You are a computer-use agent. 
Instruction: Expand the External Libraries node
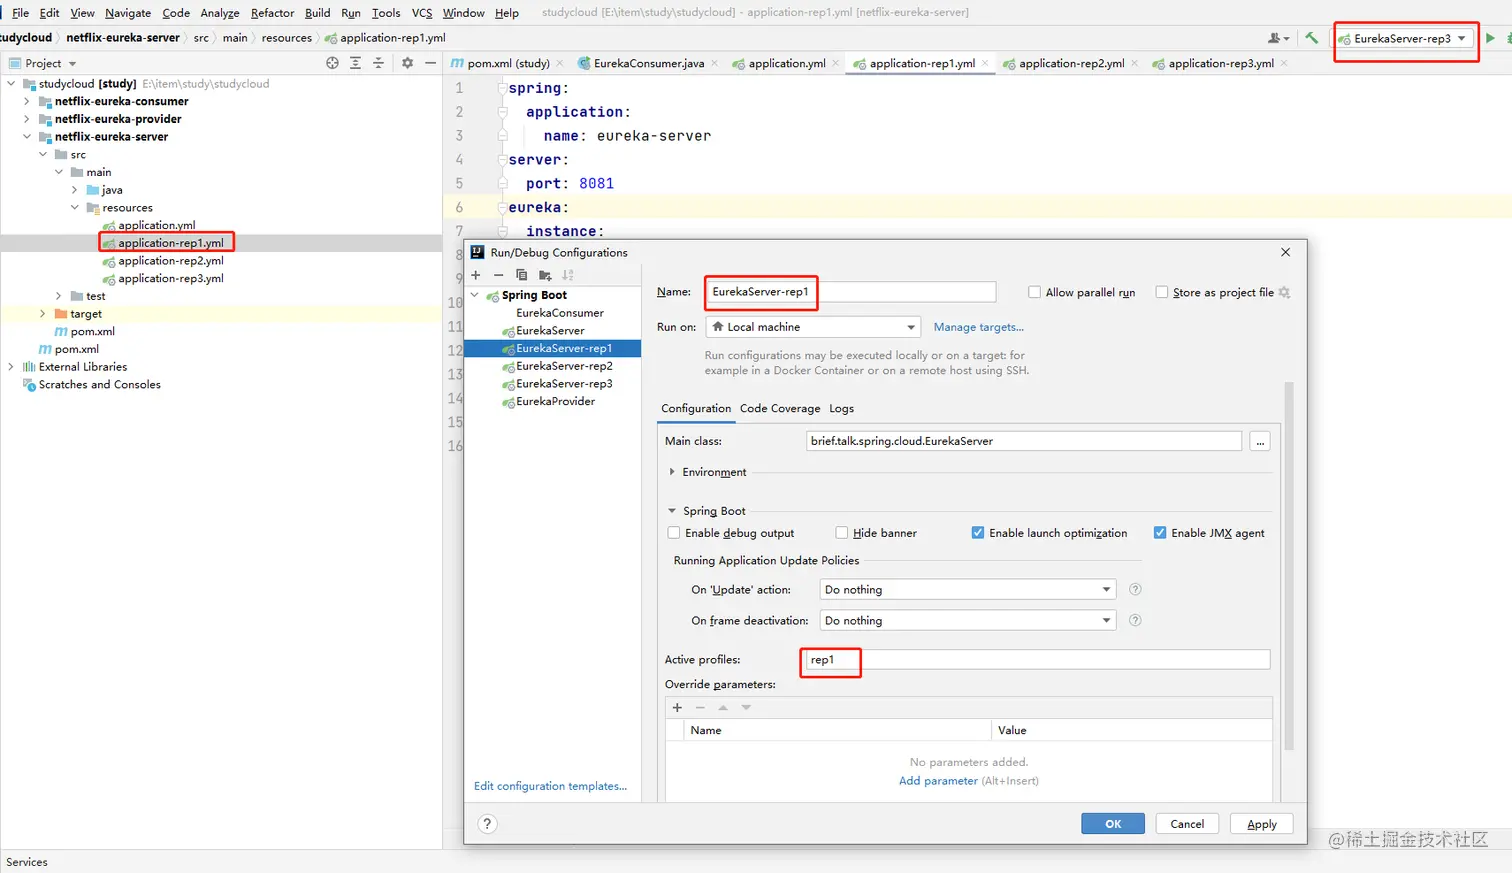10,367
